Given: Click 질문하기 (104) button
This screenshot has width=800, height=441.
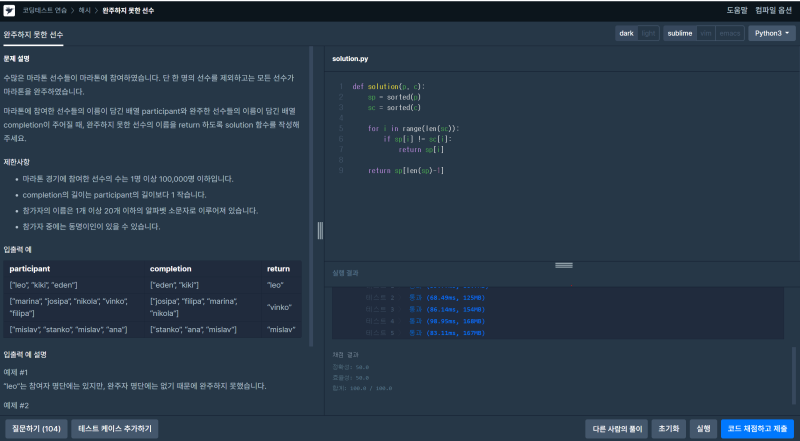Looking at the screenshot, I should [36, 429].
